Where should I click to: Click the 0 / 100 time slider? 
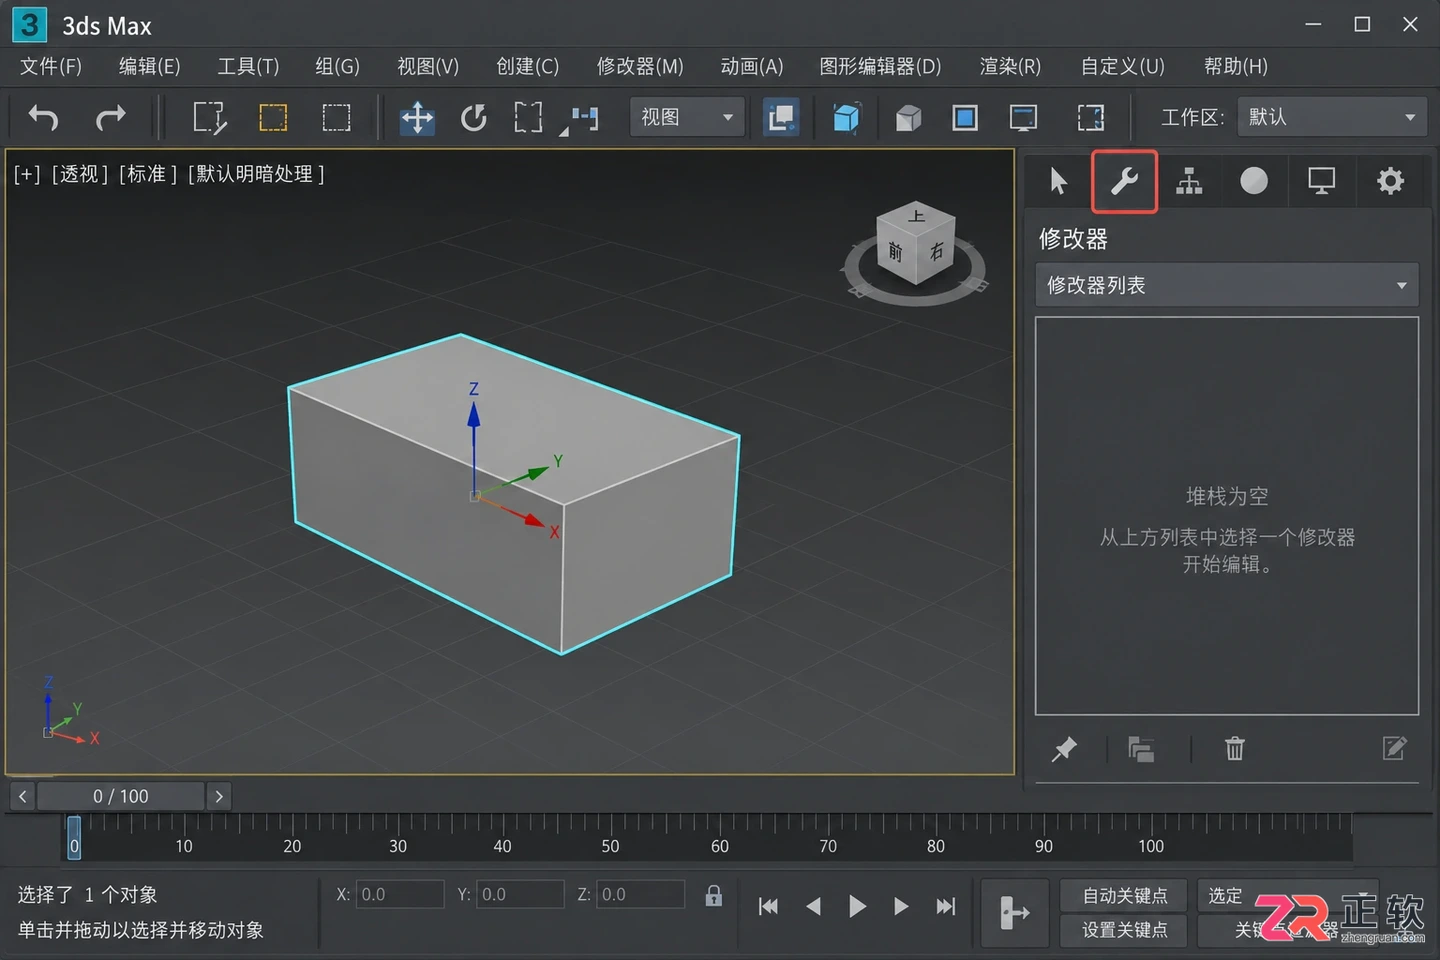point(120,796)
